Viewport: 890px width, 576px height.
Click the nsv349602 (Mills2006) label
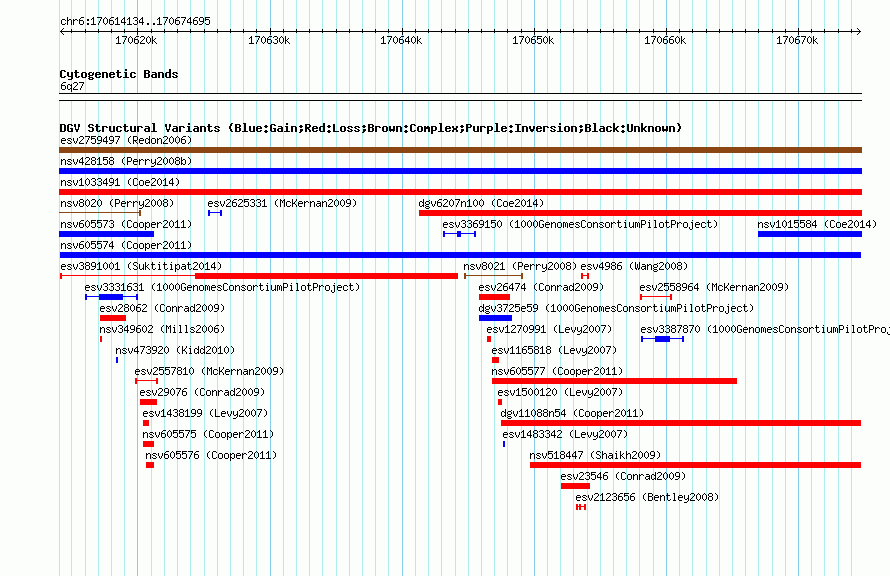pos(162,329)
